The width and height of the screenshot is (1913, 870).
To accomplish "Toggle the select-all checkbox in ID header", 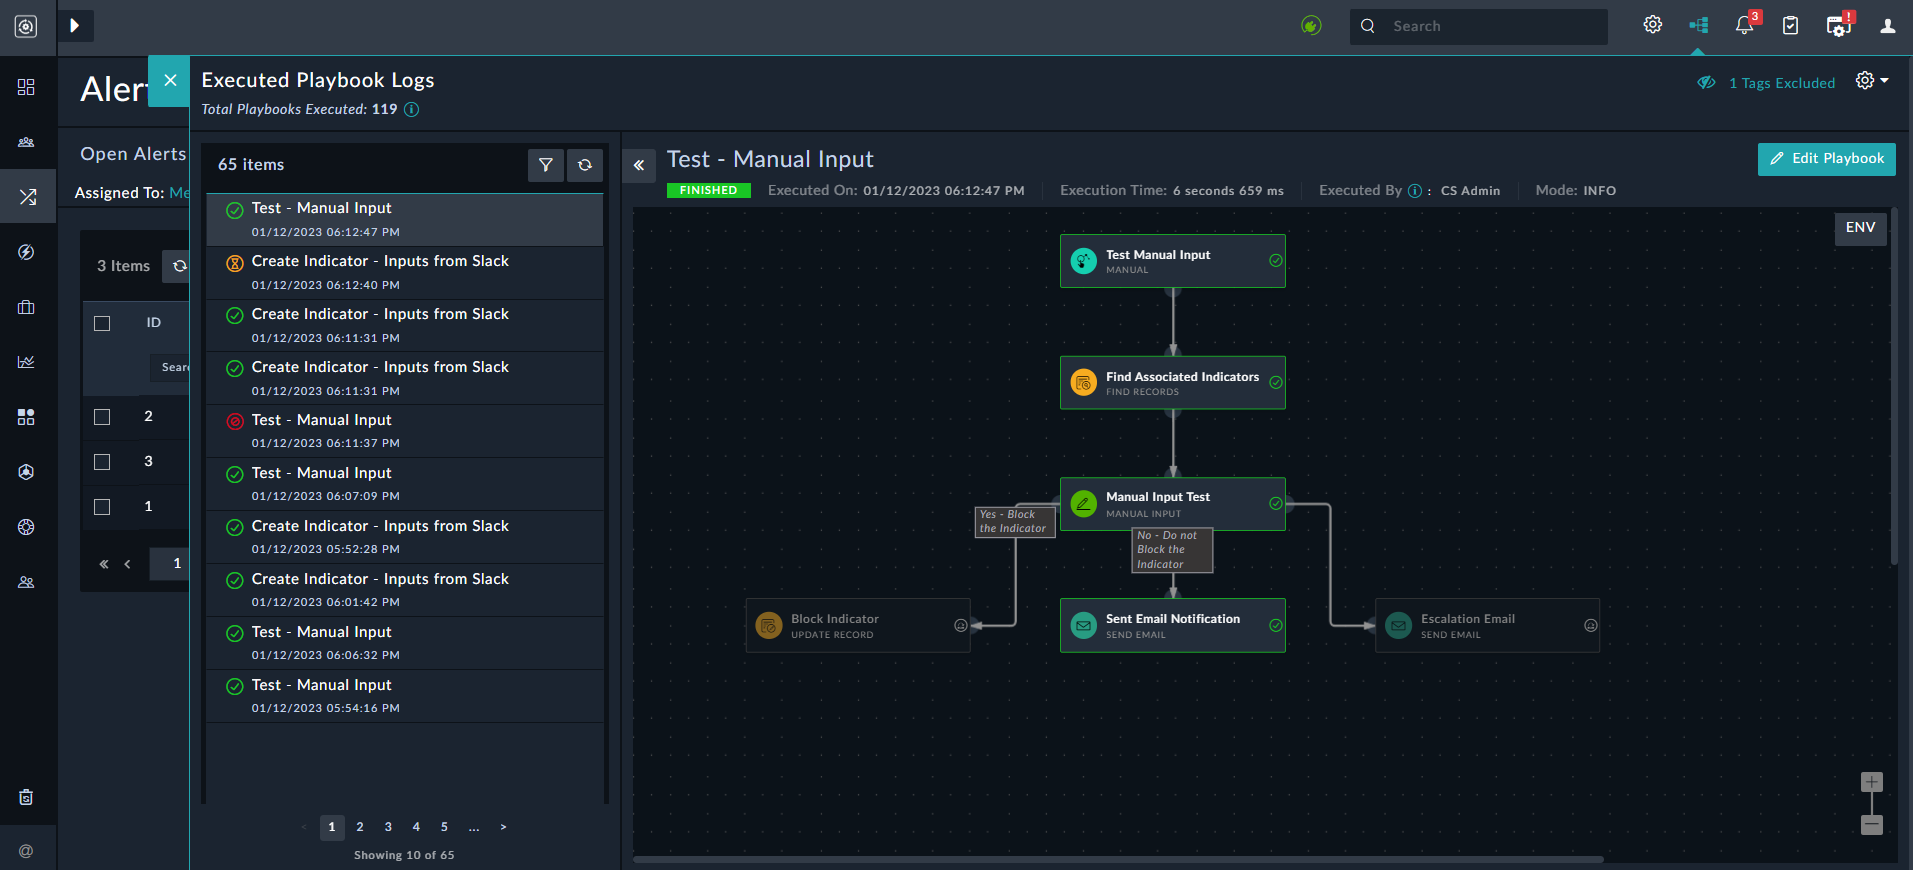I will pyautogui.click(x=102, y=323).
